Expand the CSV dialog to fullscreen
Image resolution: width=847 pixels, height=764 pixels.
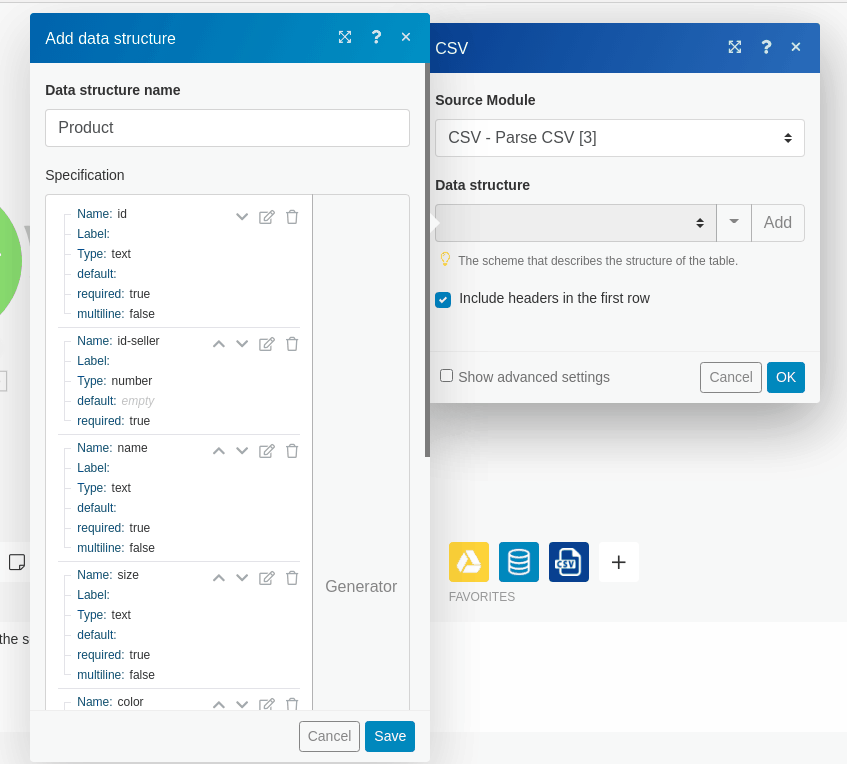coord(735,47)
